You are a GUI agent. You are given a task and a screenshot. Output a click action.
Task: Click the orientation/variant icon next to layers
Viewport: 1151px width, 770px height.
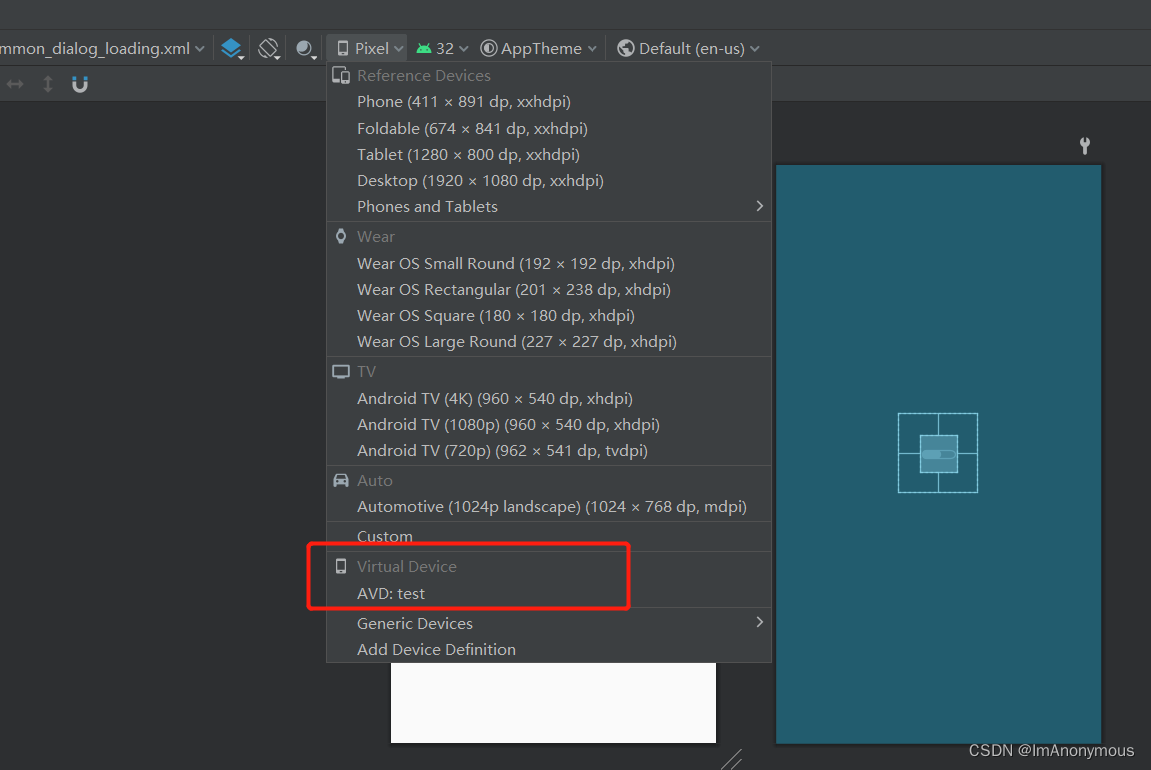(x=268, y=47)
